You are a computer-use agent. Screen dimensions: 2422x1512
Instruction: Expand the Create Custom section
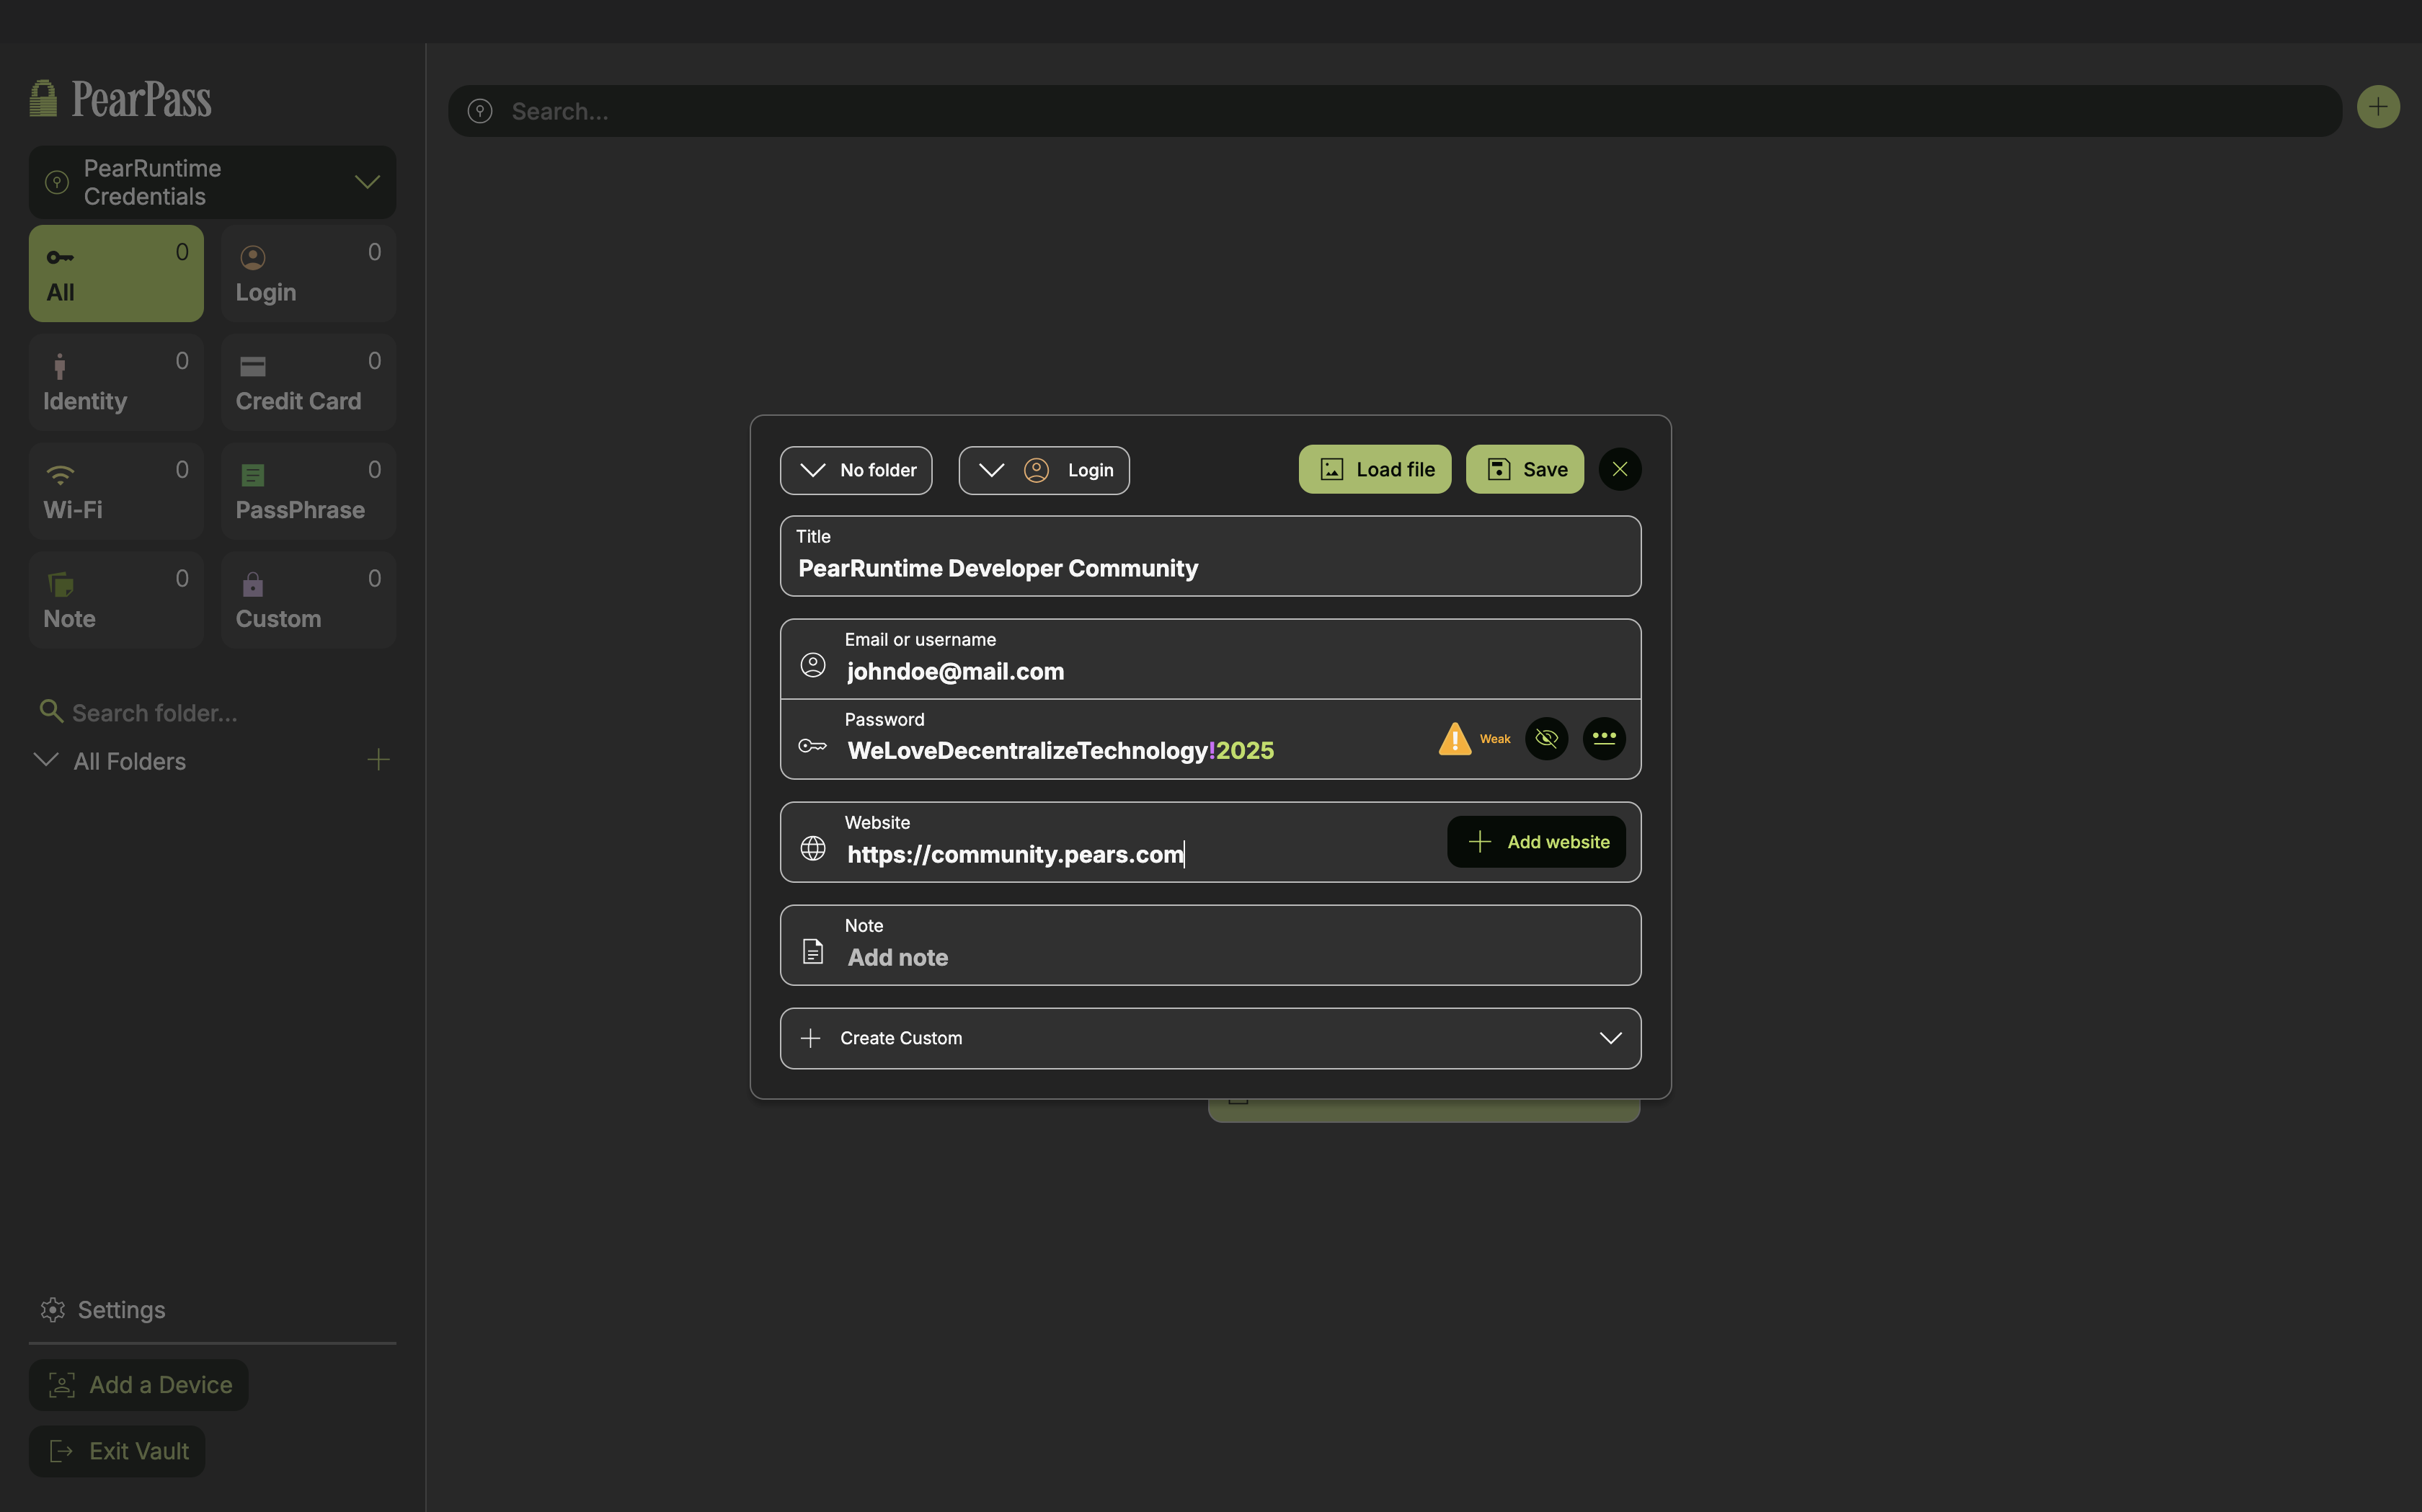(x=1209, y=1038)
